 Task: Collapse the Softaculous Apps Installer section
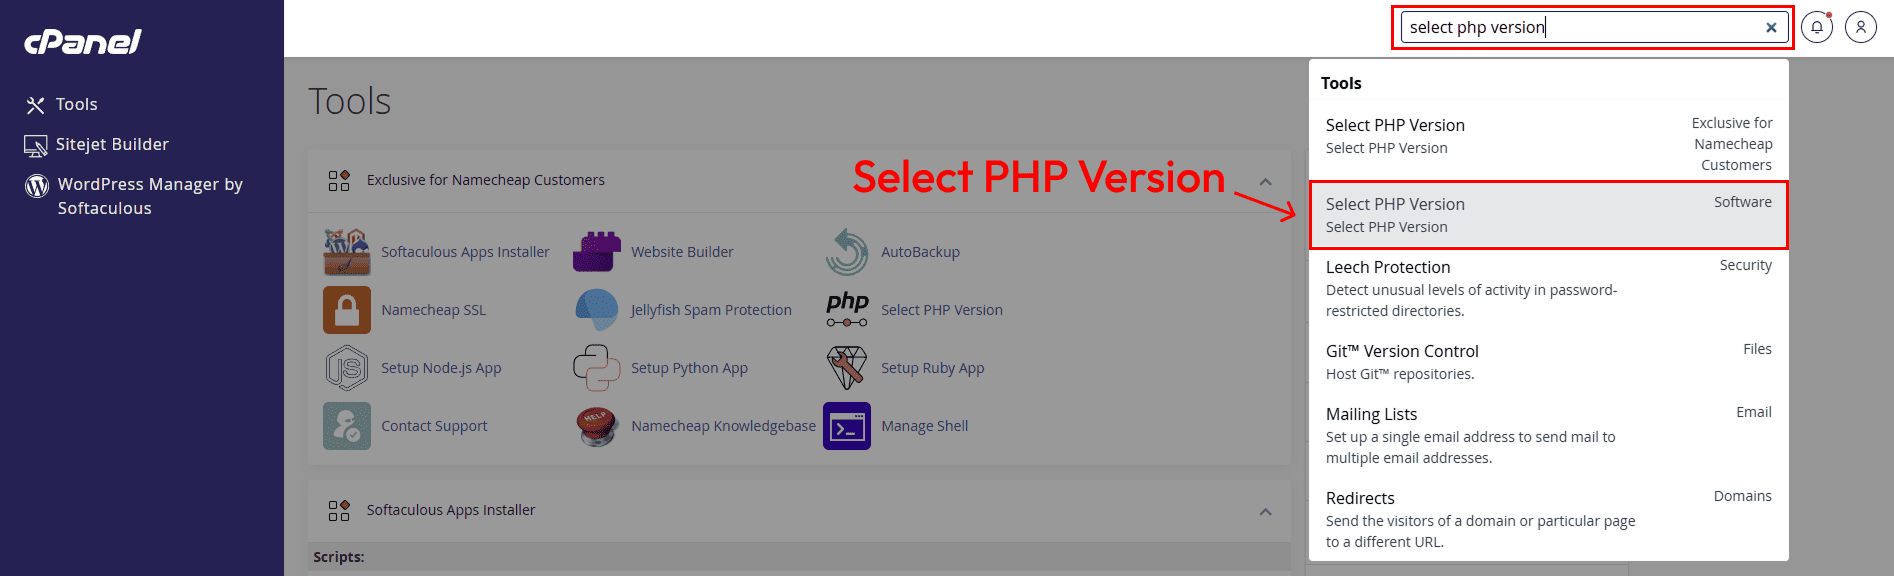[x=1265, y=512]
